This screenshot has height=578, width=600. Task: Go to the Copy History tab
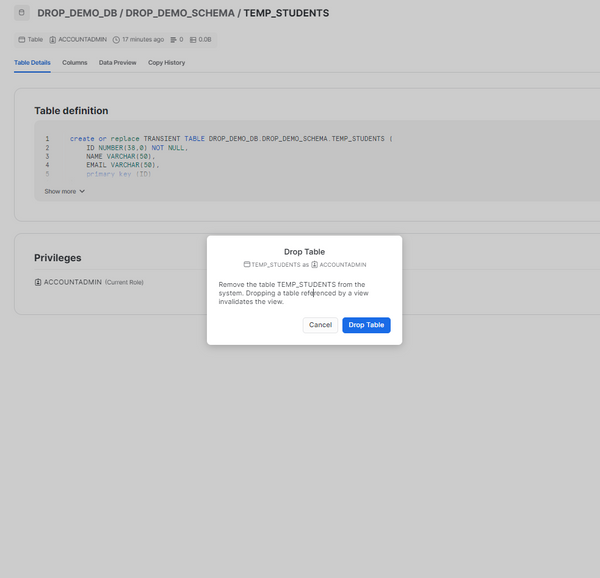point(166,63)
